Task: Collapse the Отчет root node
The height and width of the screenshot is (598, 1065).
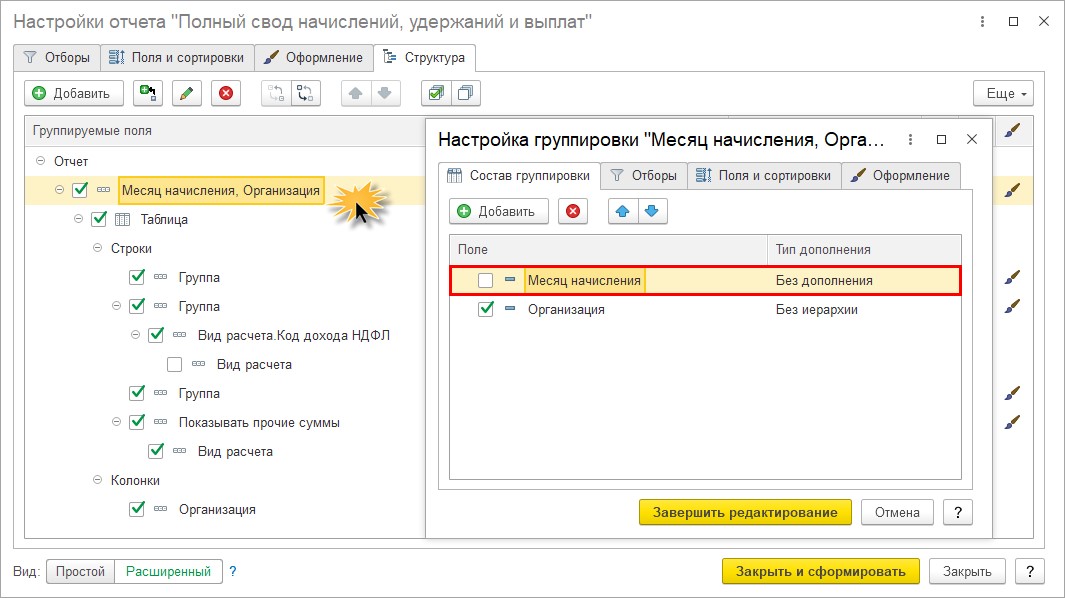Action: click(40, 161)
